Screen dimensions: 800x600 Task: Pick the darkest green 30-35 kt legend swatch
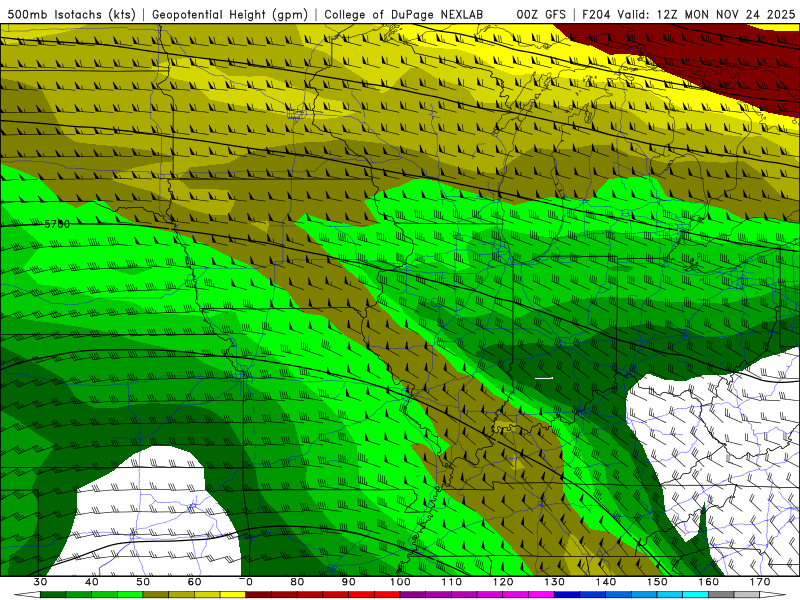pyautogui.click(x=53, y=594)
